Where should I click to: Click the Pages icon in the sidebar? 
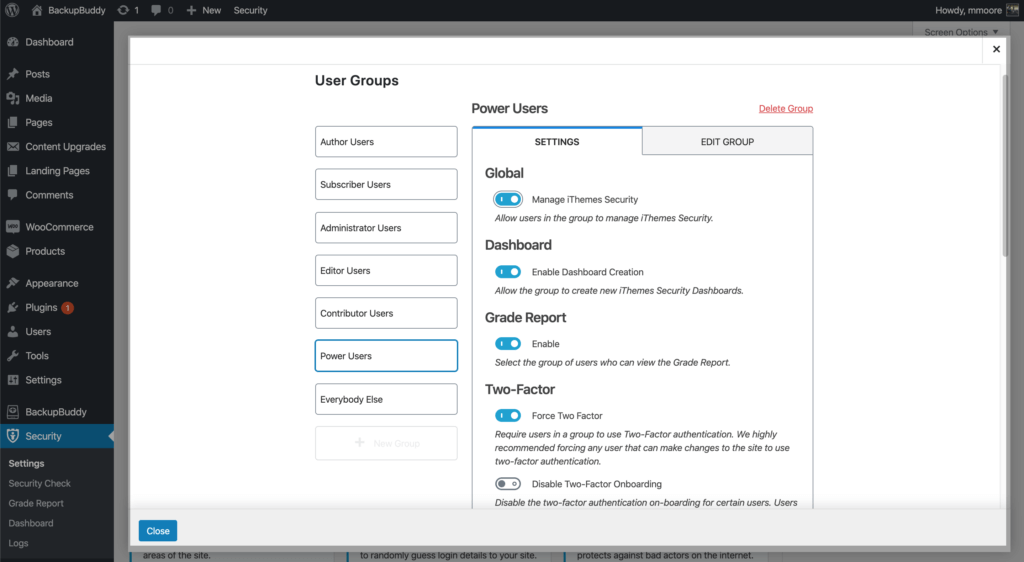point(13,122)
